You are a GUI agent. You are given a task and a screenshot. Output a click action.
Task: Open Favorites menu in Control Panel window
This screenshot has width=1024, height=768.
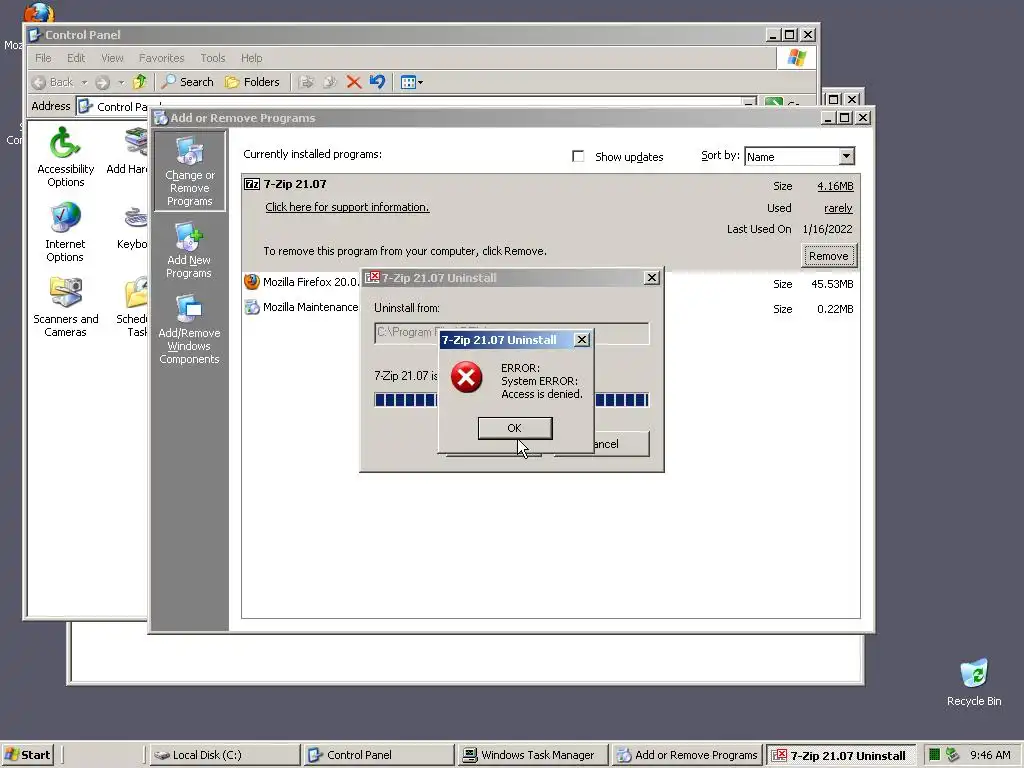(x=161, y=58)
